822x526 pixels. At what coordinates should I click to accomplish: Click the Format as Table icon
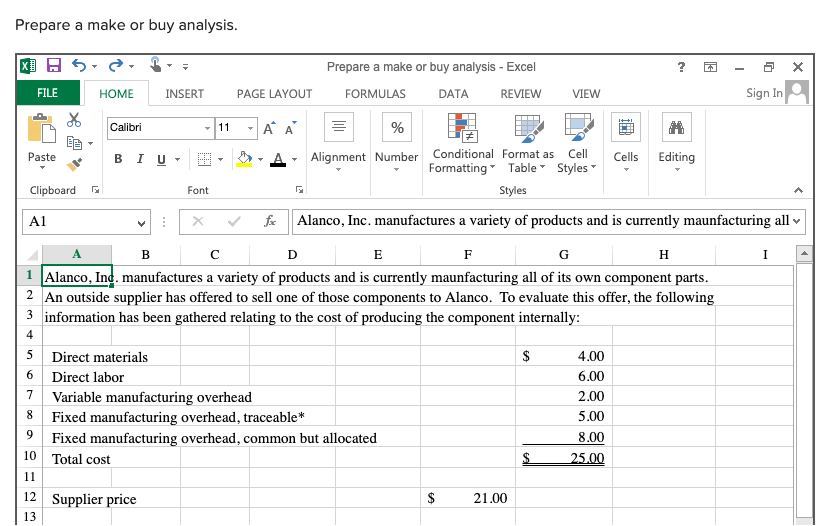(x=528, y=128)
